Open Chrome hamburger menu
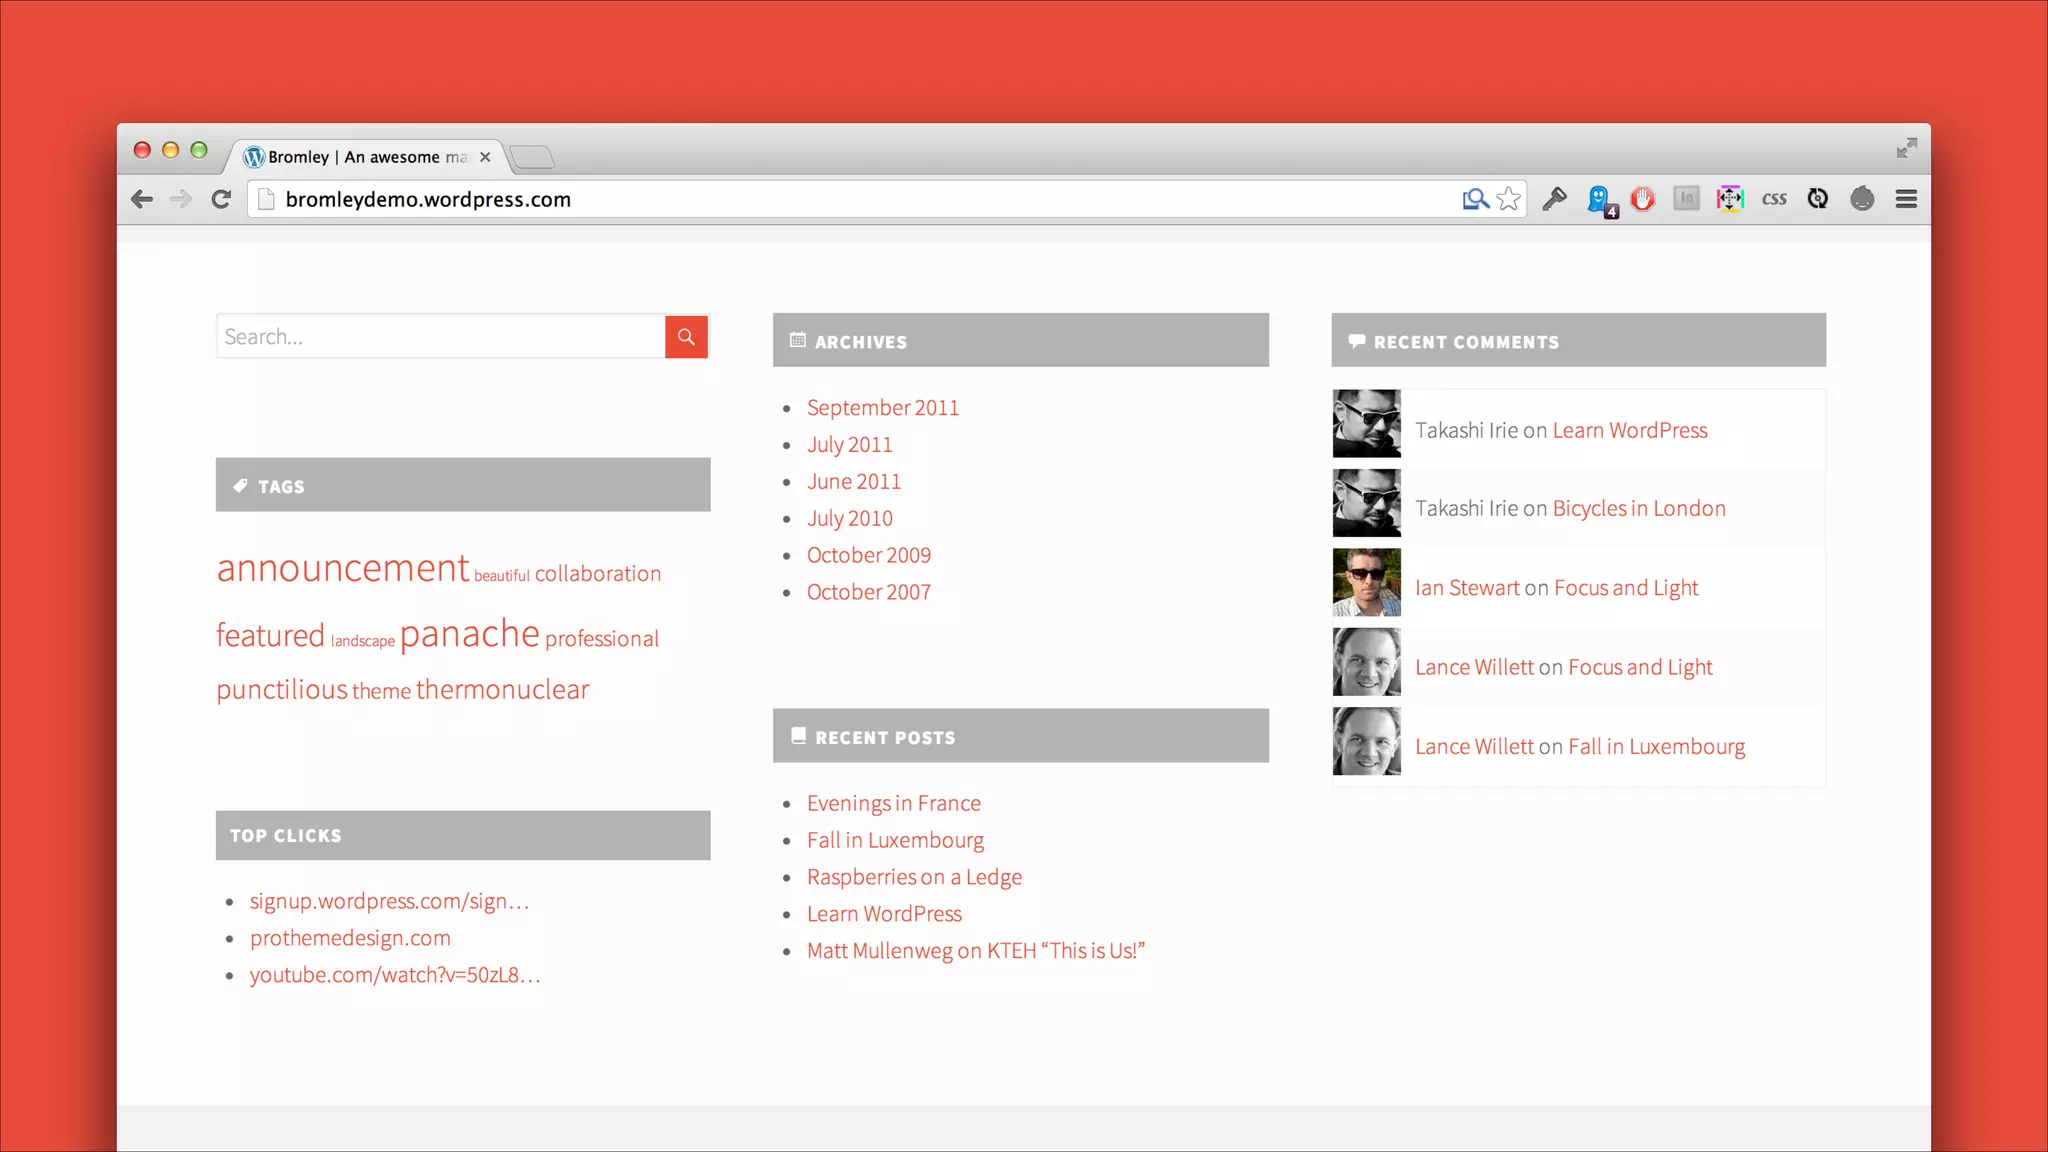2048x1152 pixels. click(1906, 199)
